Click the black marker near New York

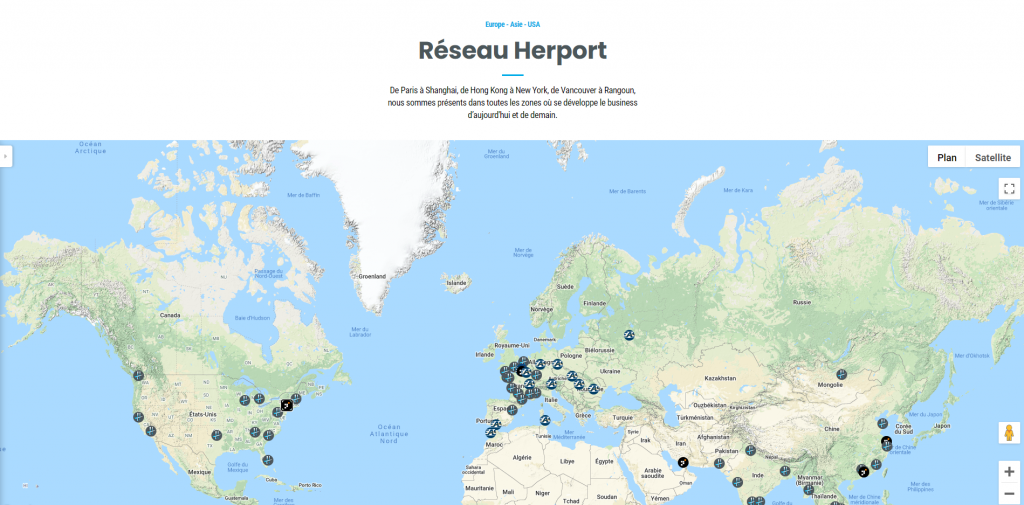pyautogui.click(x=287, y=405)
